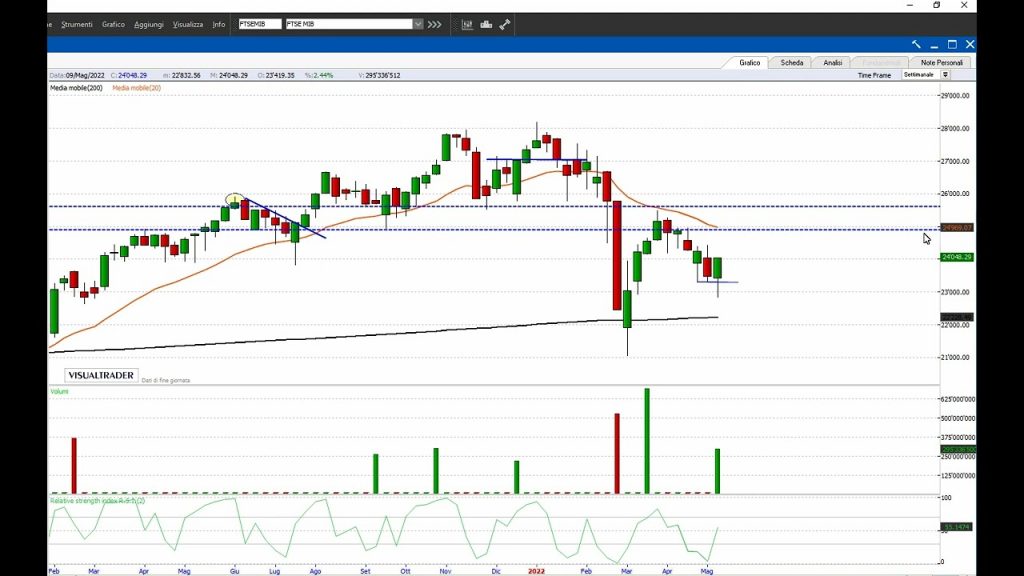
Task: Switch to the Scheda tab
Action: [791, 62]
